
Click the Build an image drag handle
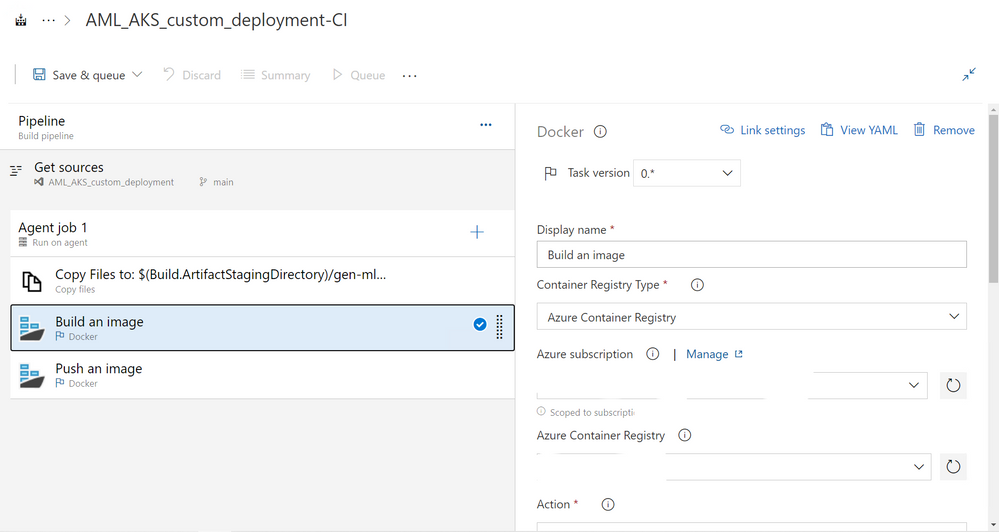pyautogui.click(x=500, y=327)
